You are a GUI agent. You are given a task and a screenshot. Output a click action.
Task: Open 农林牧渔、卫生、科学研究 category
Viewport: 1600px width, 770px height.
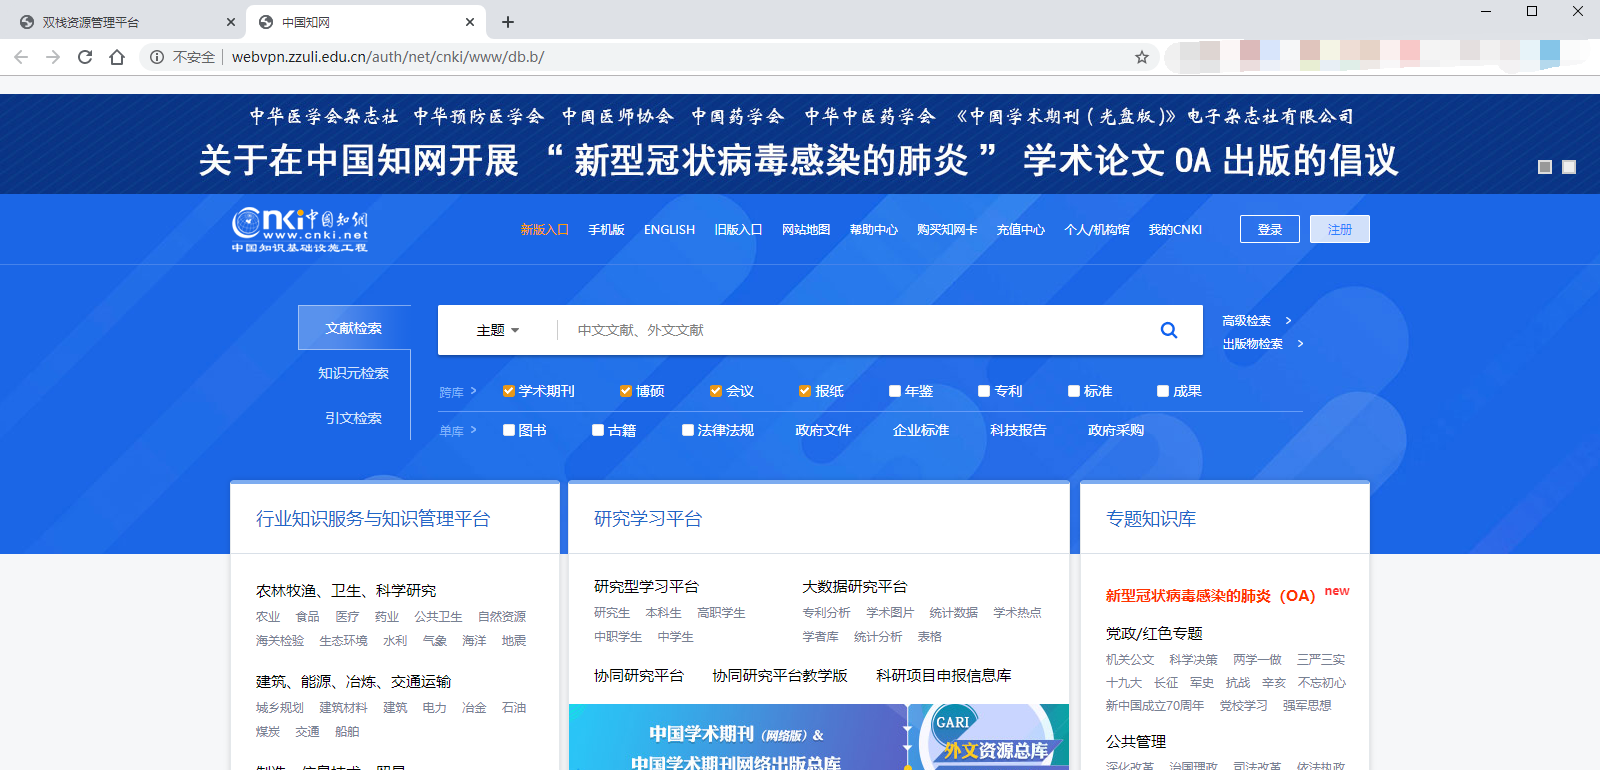346,591
